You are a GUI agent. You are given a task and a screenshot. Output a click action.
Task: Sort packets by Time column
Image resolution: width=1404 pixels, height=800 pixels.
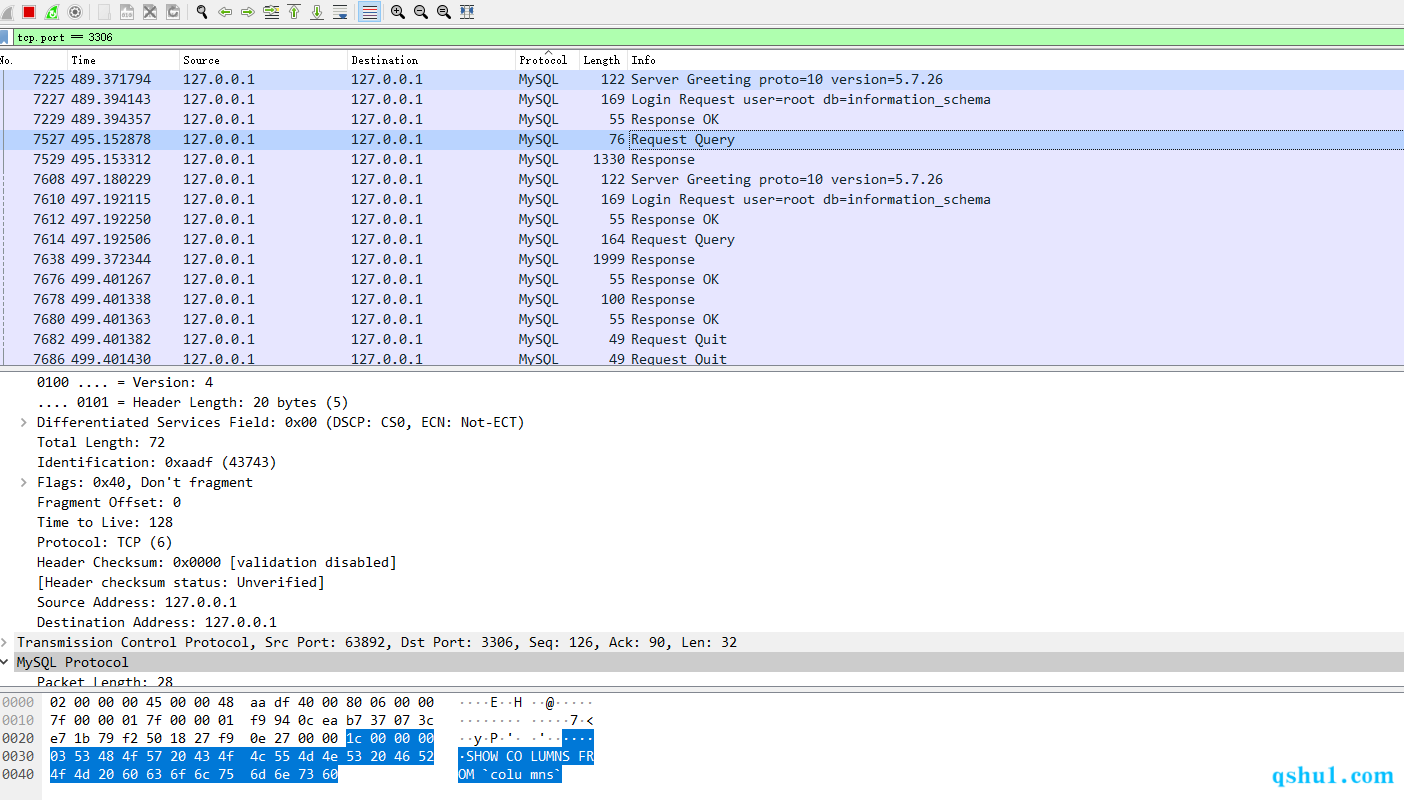[123, 60]
